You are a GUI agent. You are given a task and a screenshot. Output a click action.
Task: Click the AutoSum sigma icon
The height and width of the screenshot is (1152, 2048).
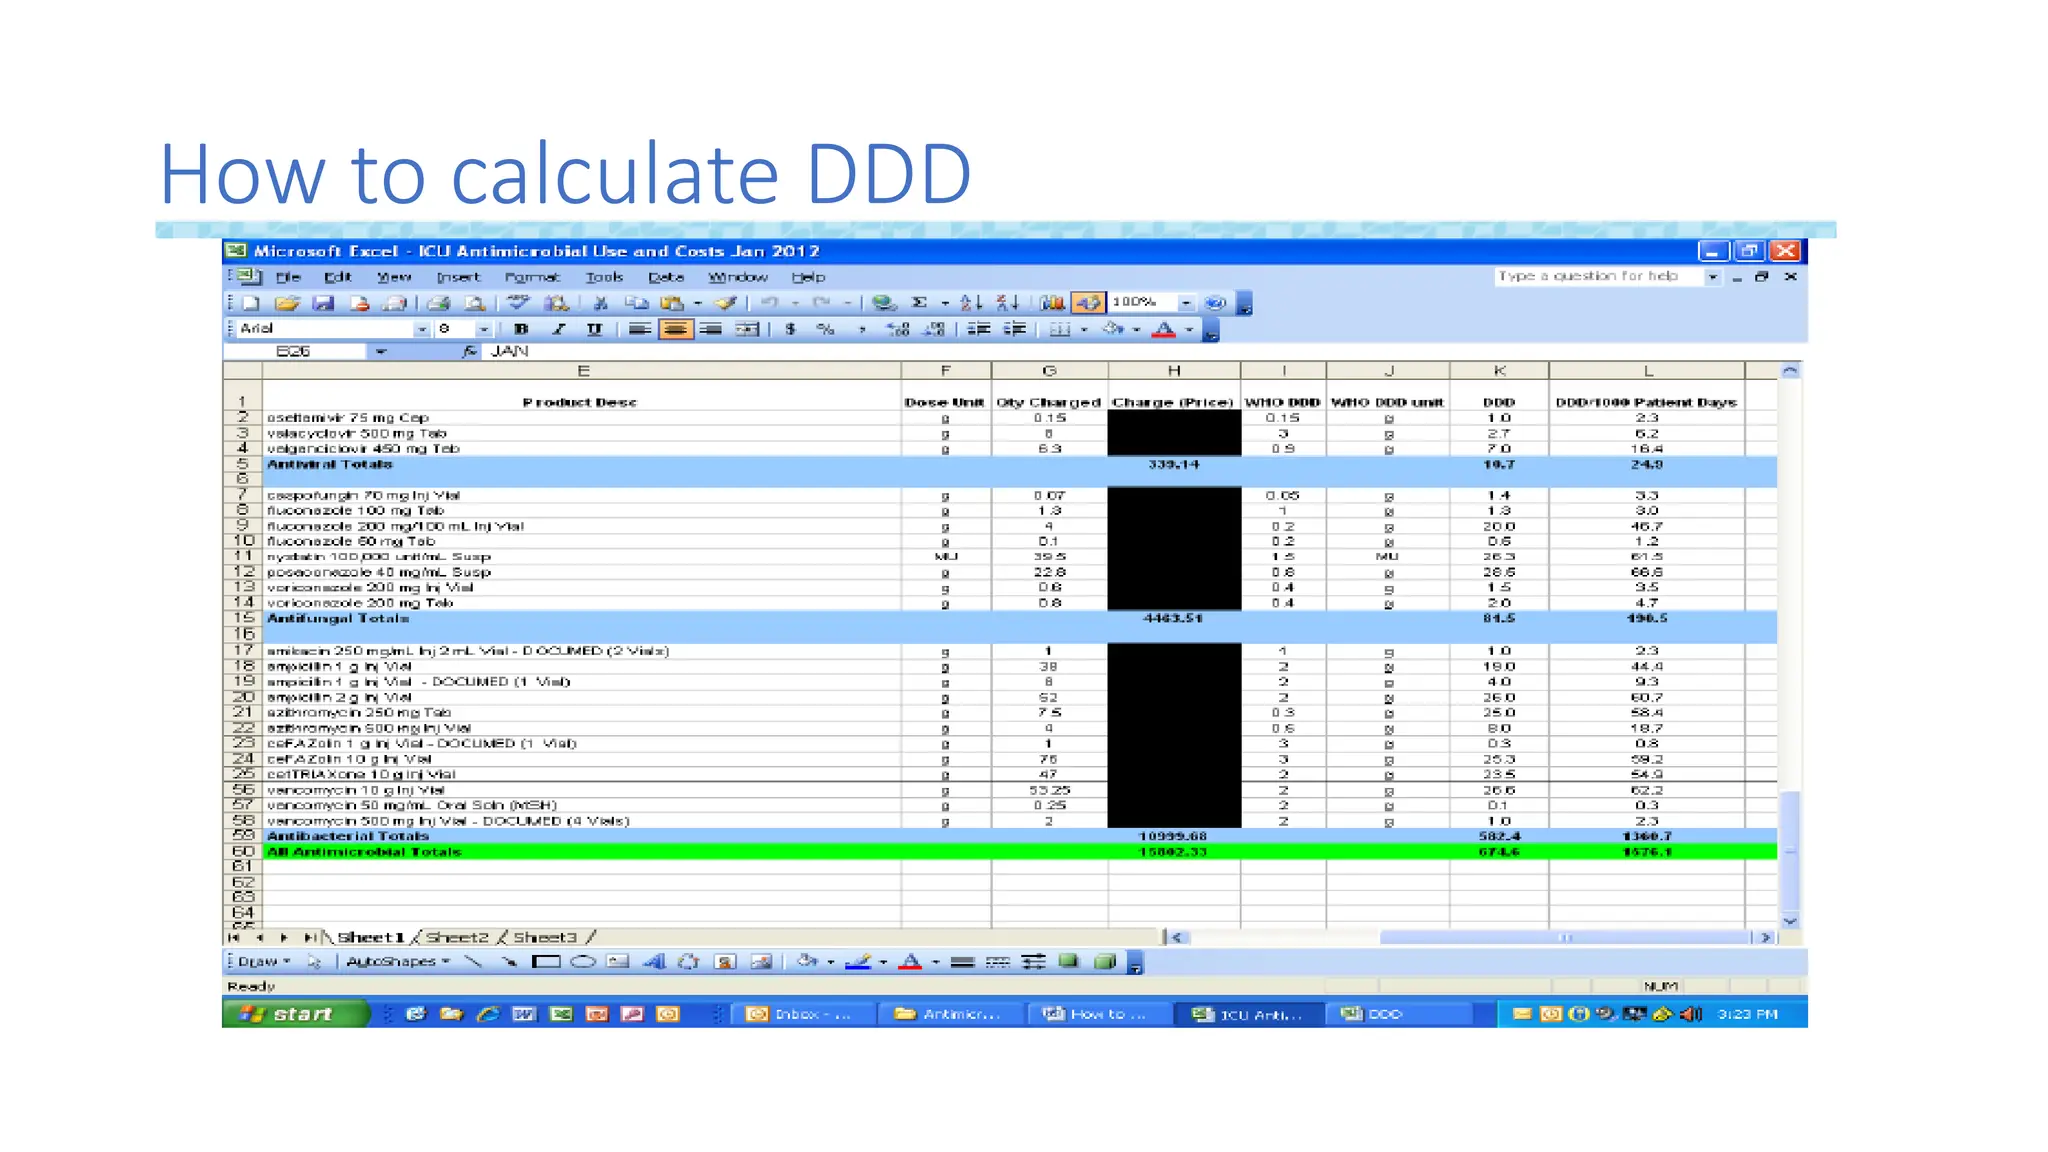pyautogui.click(x=919, y=303)
